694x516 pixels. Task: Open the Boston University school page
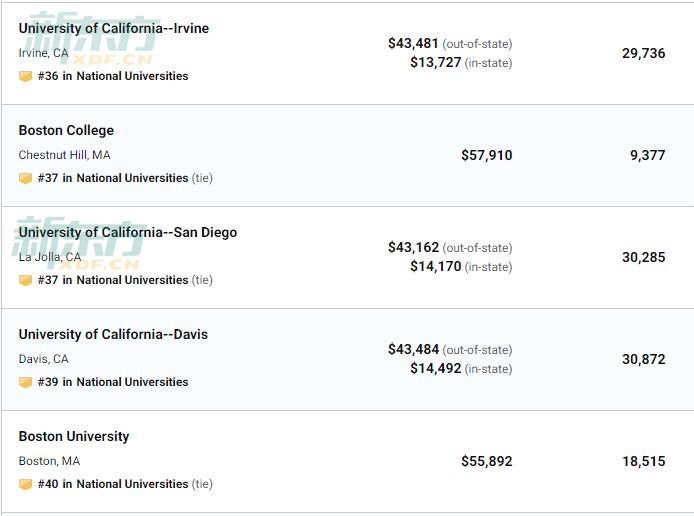point(74,436)
